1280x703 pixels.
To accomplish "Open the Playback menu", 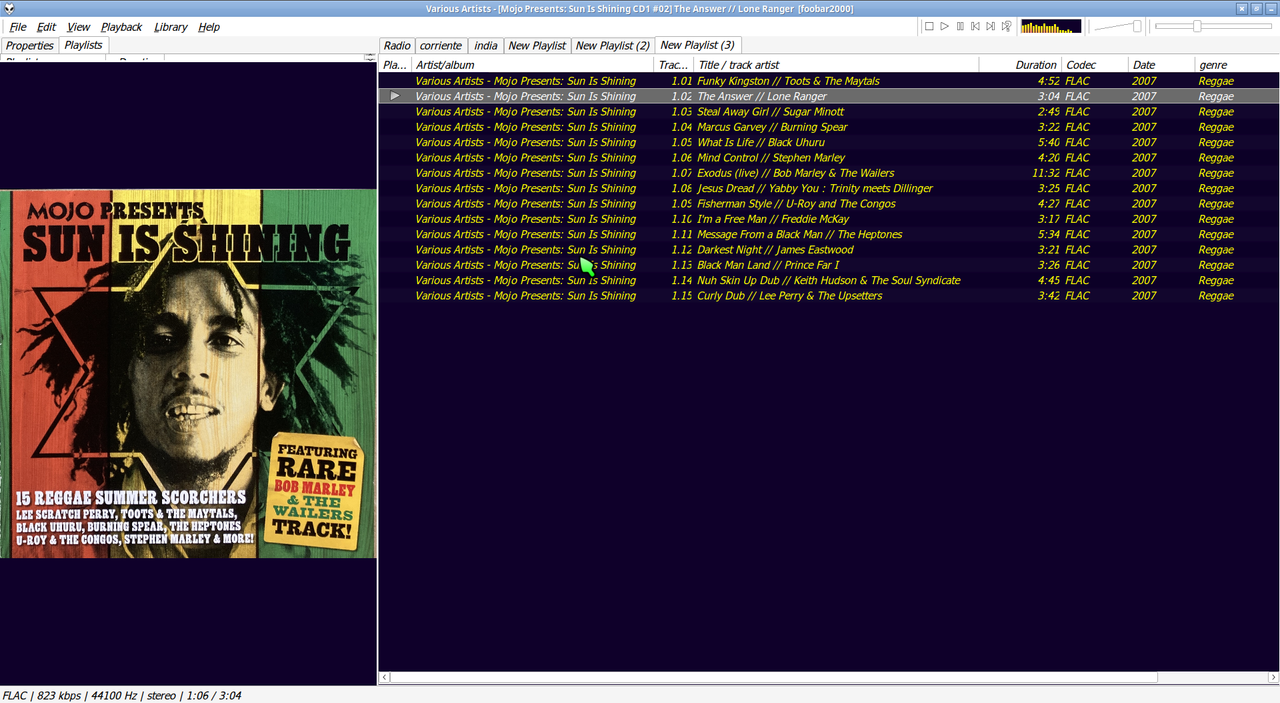I will coord(122,27).
